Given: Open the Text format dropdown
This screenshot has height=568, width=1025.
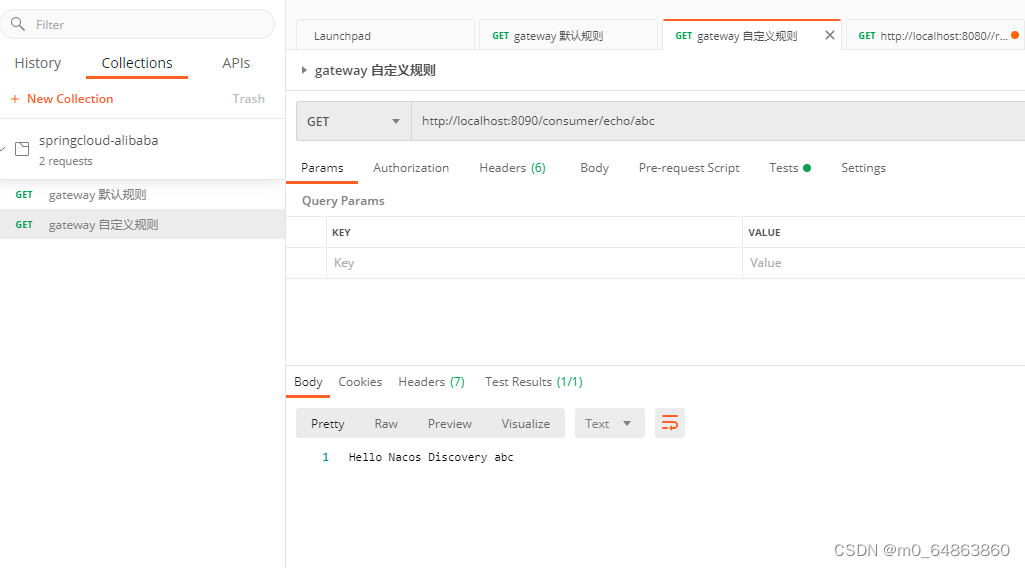Looking at the screenshot, I should tap(609, 423).
